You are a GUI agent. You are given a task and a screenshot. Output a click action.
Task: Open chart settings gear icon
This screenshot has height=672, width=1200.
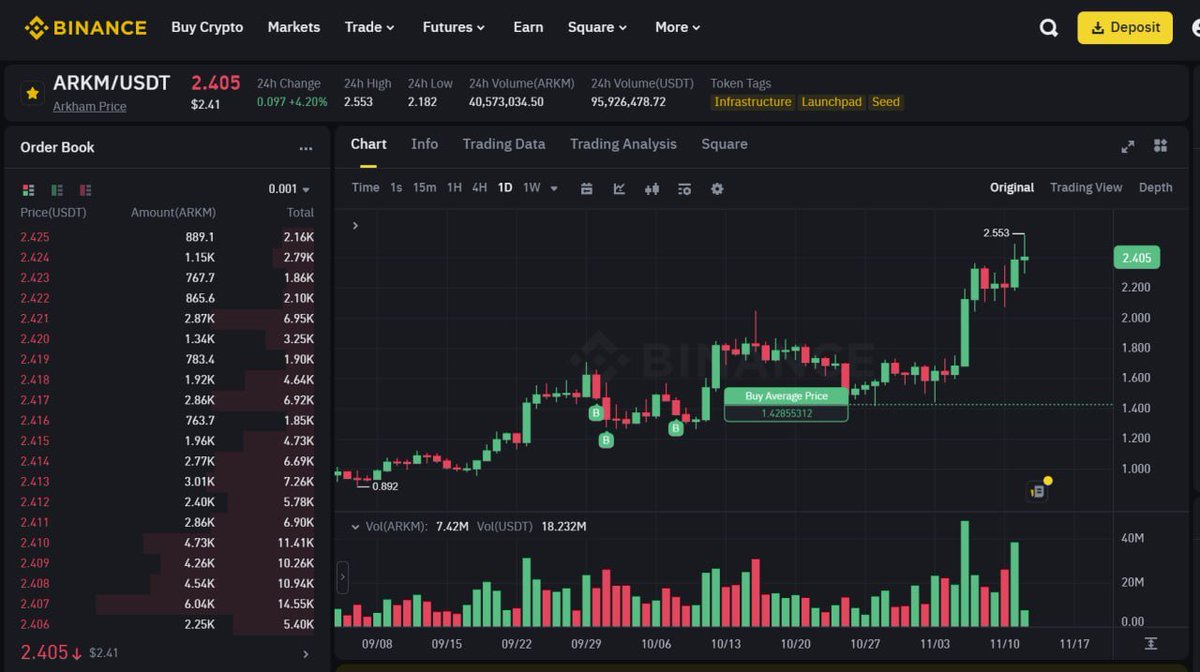717,188
